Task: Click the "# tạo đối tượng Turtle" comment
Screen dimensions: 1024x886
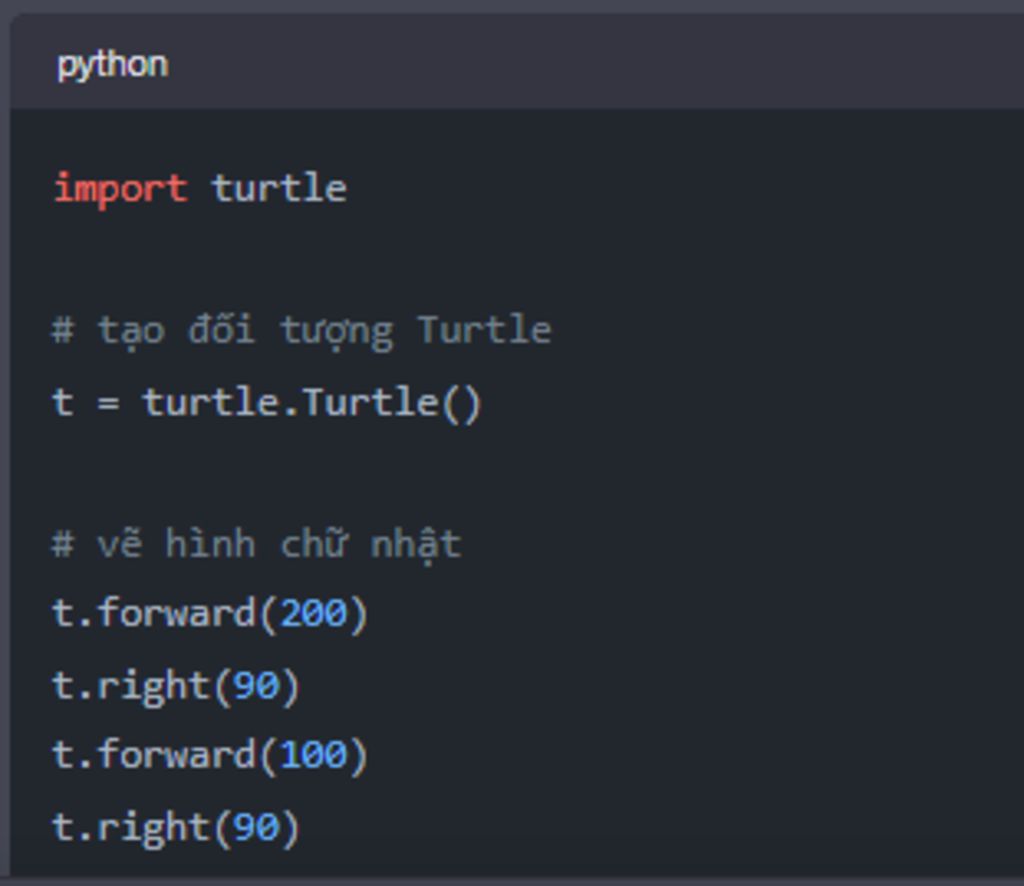Action: click(x=302, y=331)
